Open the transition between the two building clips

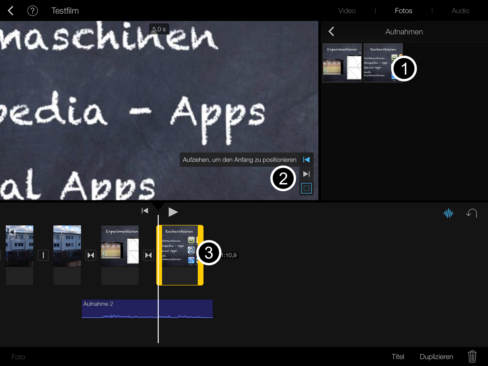(43, 255)
